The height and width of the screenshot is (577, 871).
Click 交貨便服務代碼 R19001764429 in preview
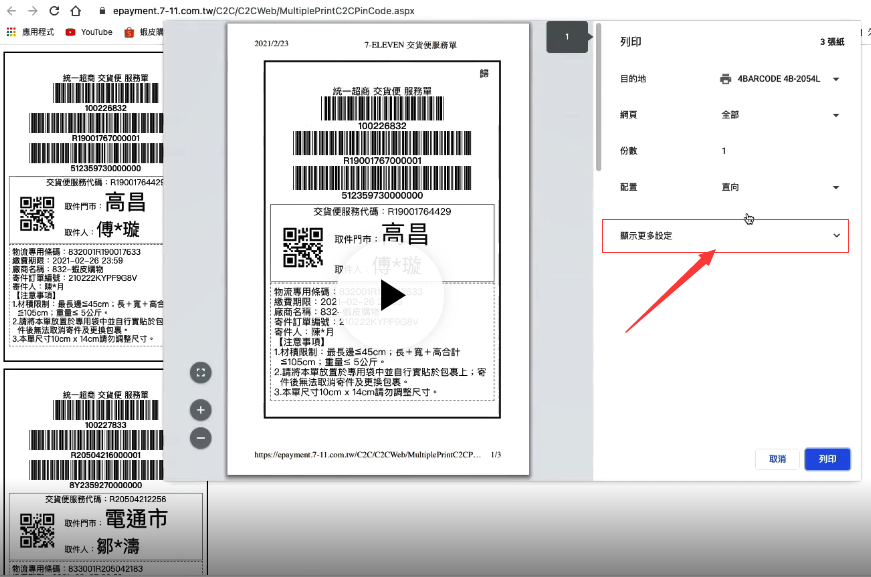pyautogui.click(x=382, y=212)
